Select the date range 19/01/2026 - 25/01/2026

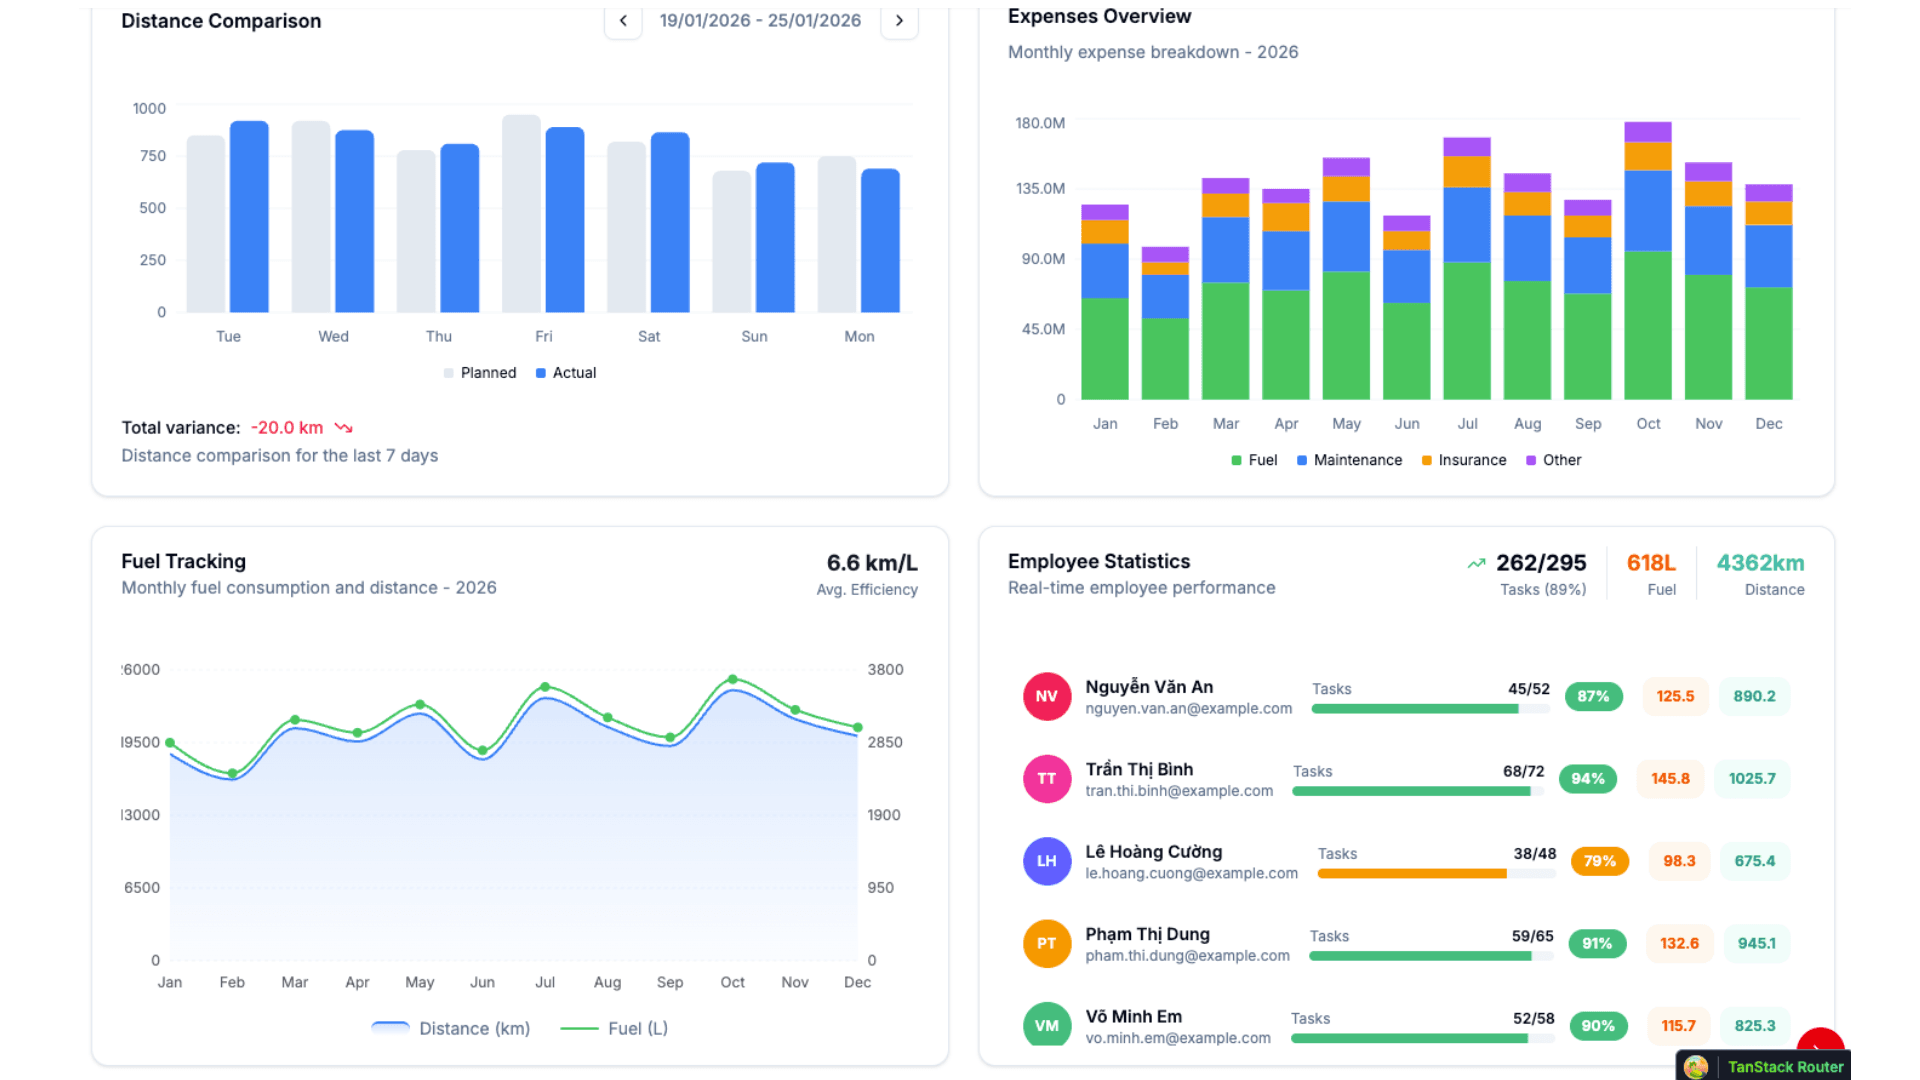pos(760,21)
